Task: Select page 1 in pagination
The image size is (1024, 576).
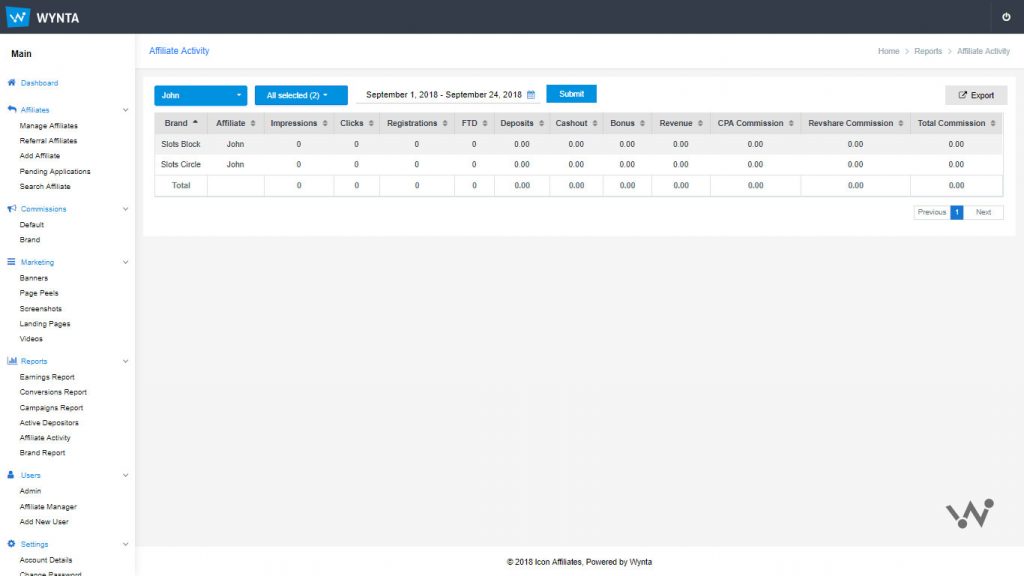Action: click(x=956, y=212)
